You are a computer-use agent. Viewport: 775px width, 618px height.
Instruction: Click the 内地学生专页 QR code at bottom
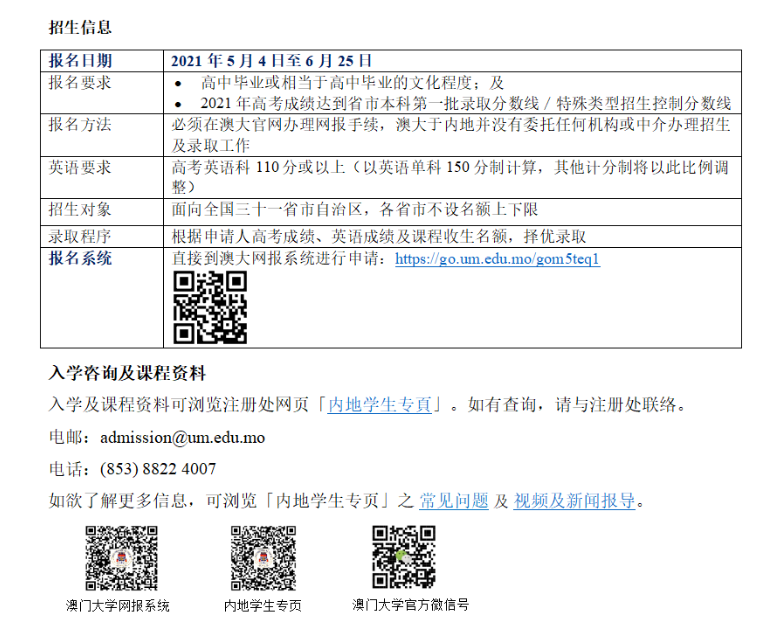263,558
